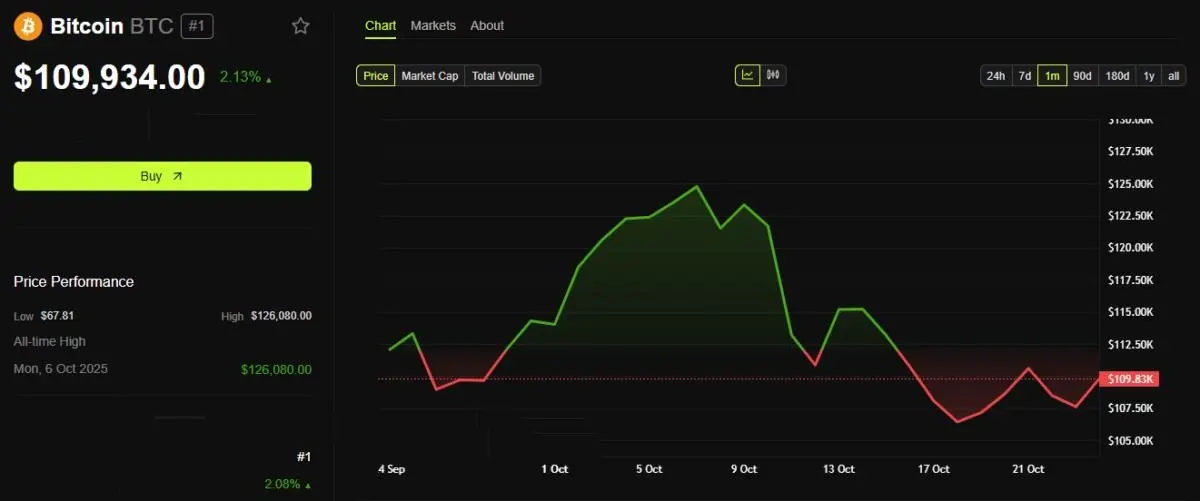Click the Price Performance heading

74,282
